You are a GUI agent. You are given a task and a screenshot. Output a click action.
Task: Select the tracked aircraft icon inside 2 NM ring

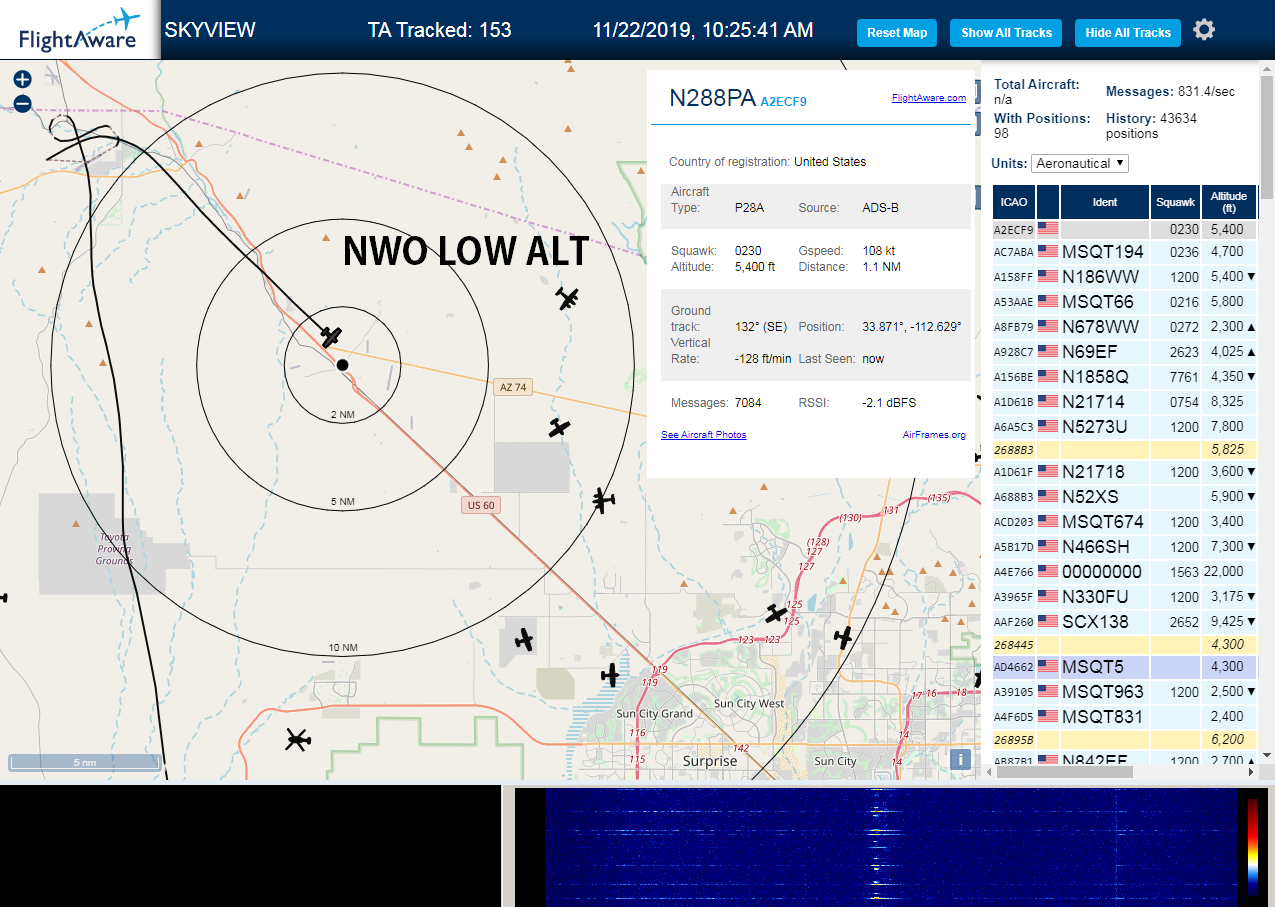(332, 337)
